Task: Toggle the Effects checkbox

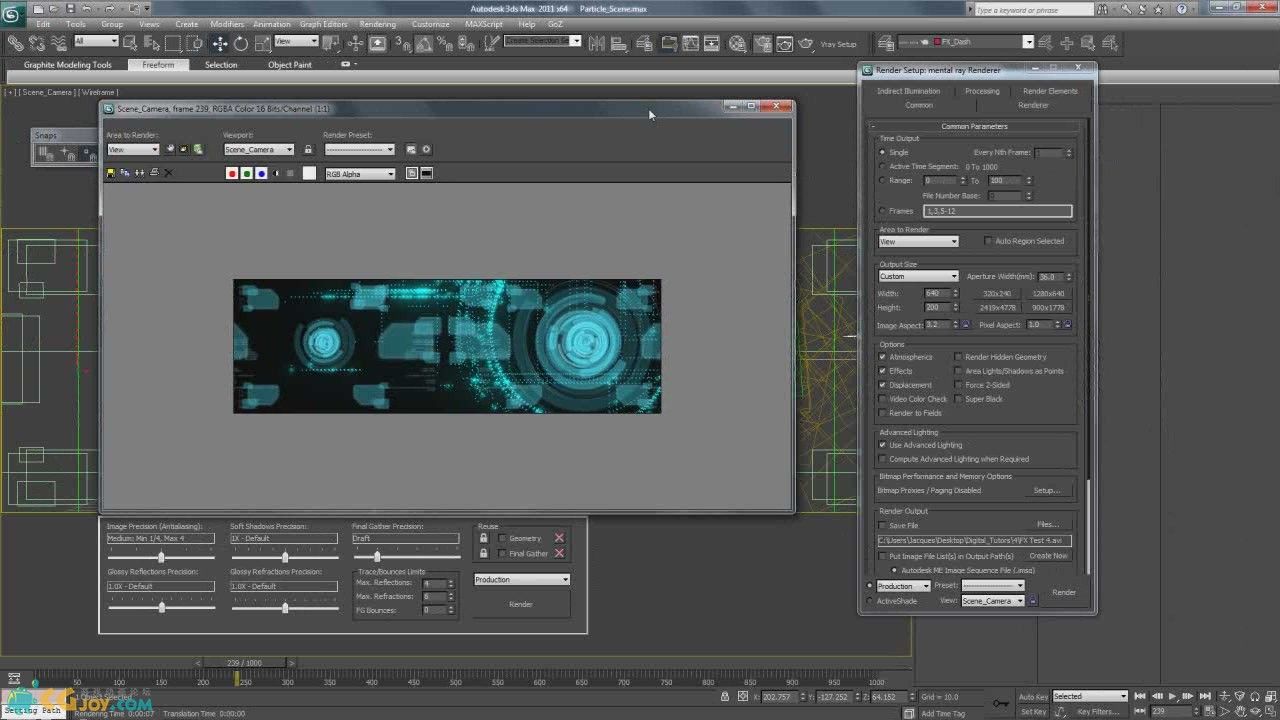Action: [x=882, y=371]
